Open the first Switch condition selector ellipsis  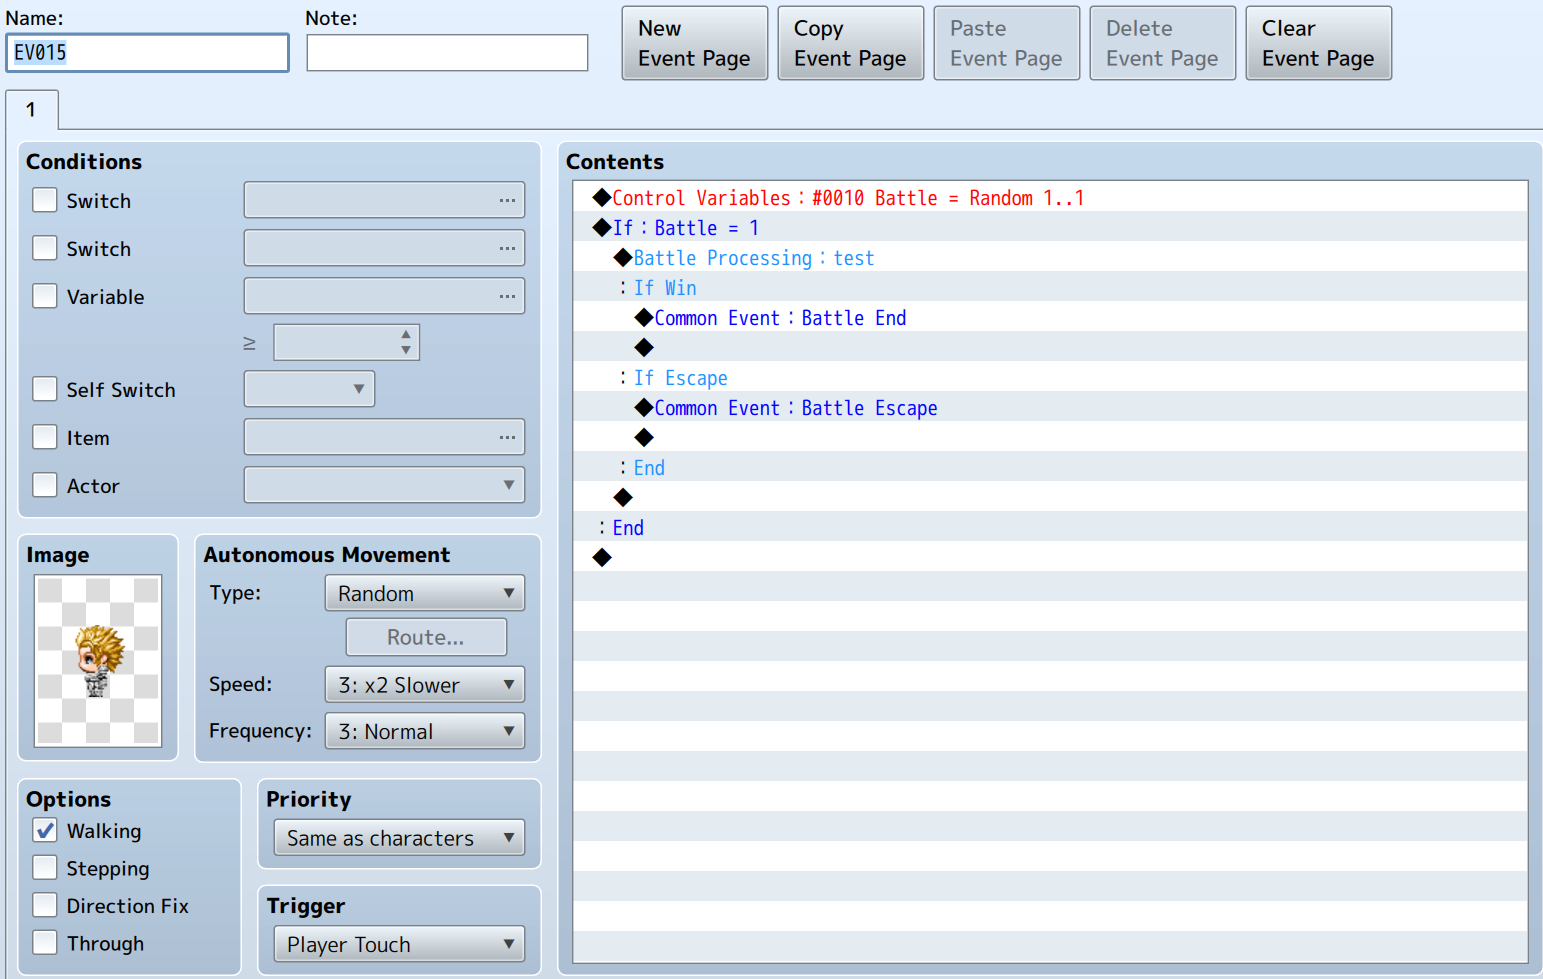(x=507, y=200)
